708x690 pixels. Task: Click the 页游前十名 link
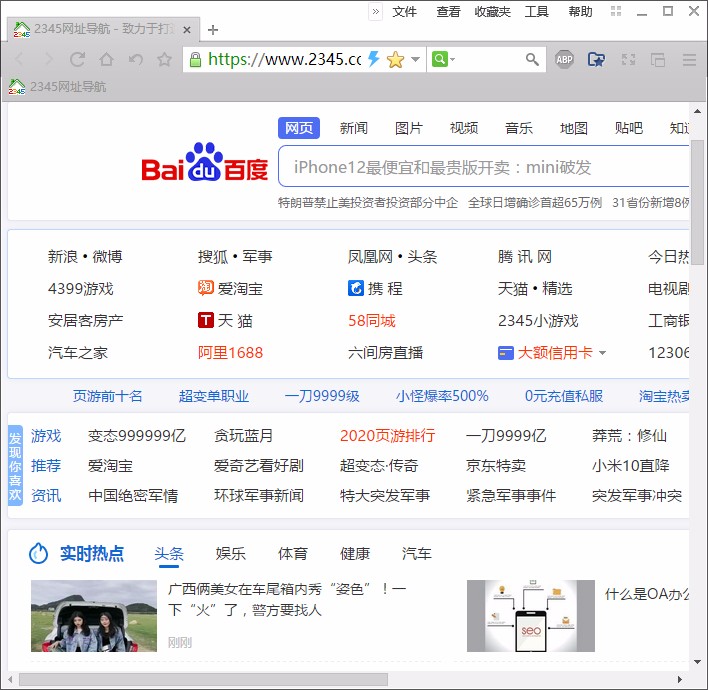(x=107, y=396)
